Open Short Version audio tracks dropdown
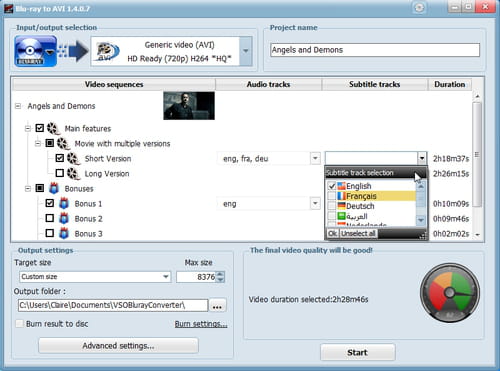 (x=315, y=158)
